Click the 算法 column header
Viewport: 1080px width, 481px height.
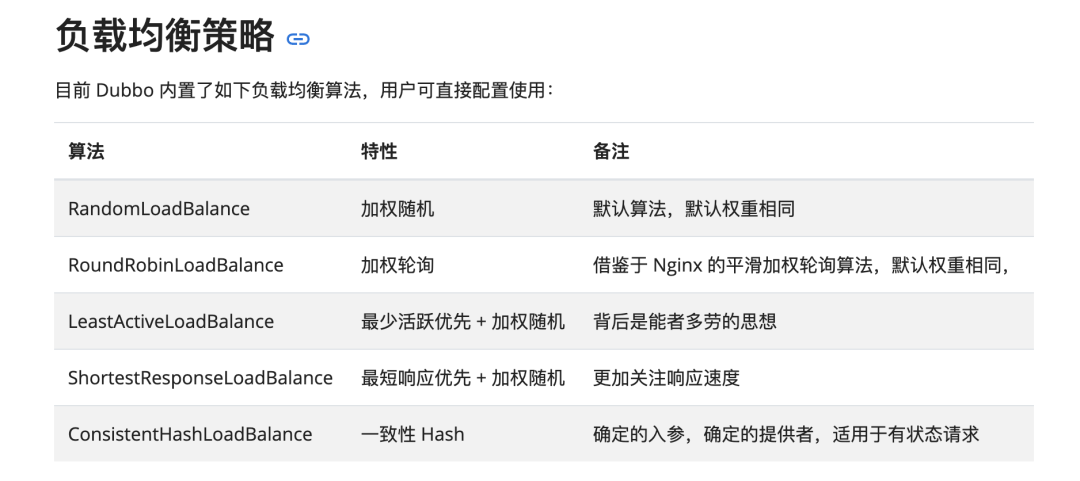tap(86, 152)
